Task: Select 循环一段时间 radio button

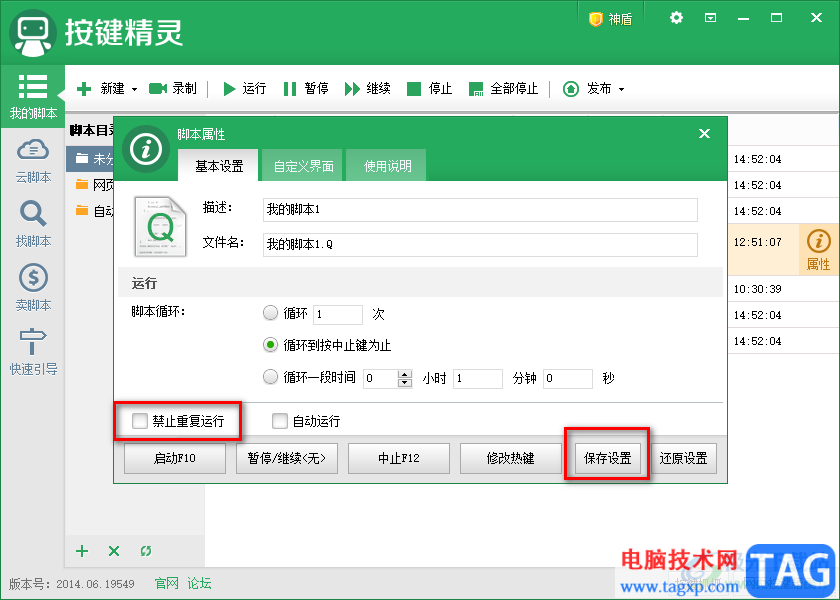Action: tap(271, 377)
